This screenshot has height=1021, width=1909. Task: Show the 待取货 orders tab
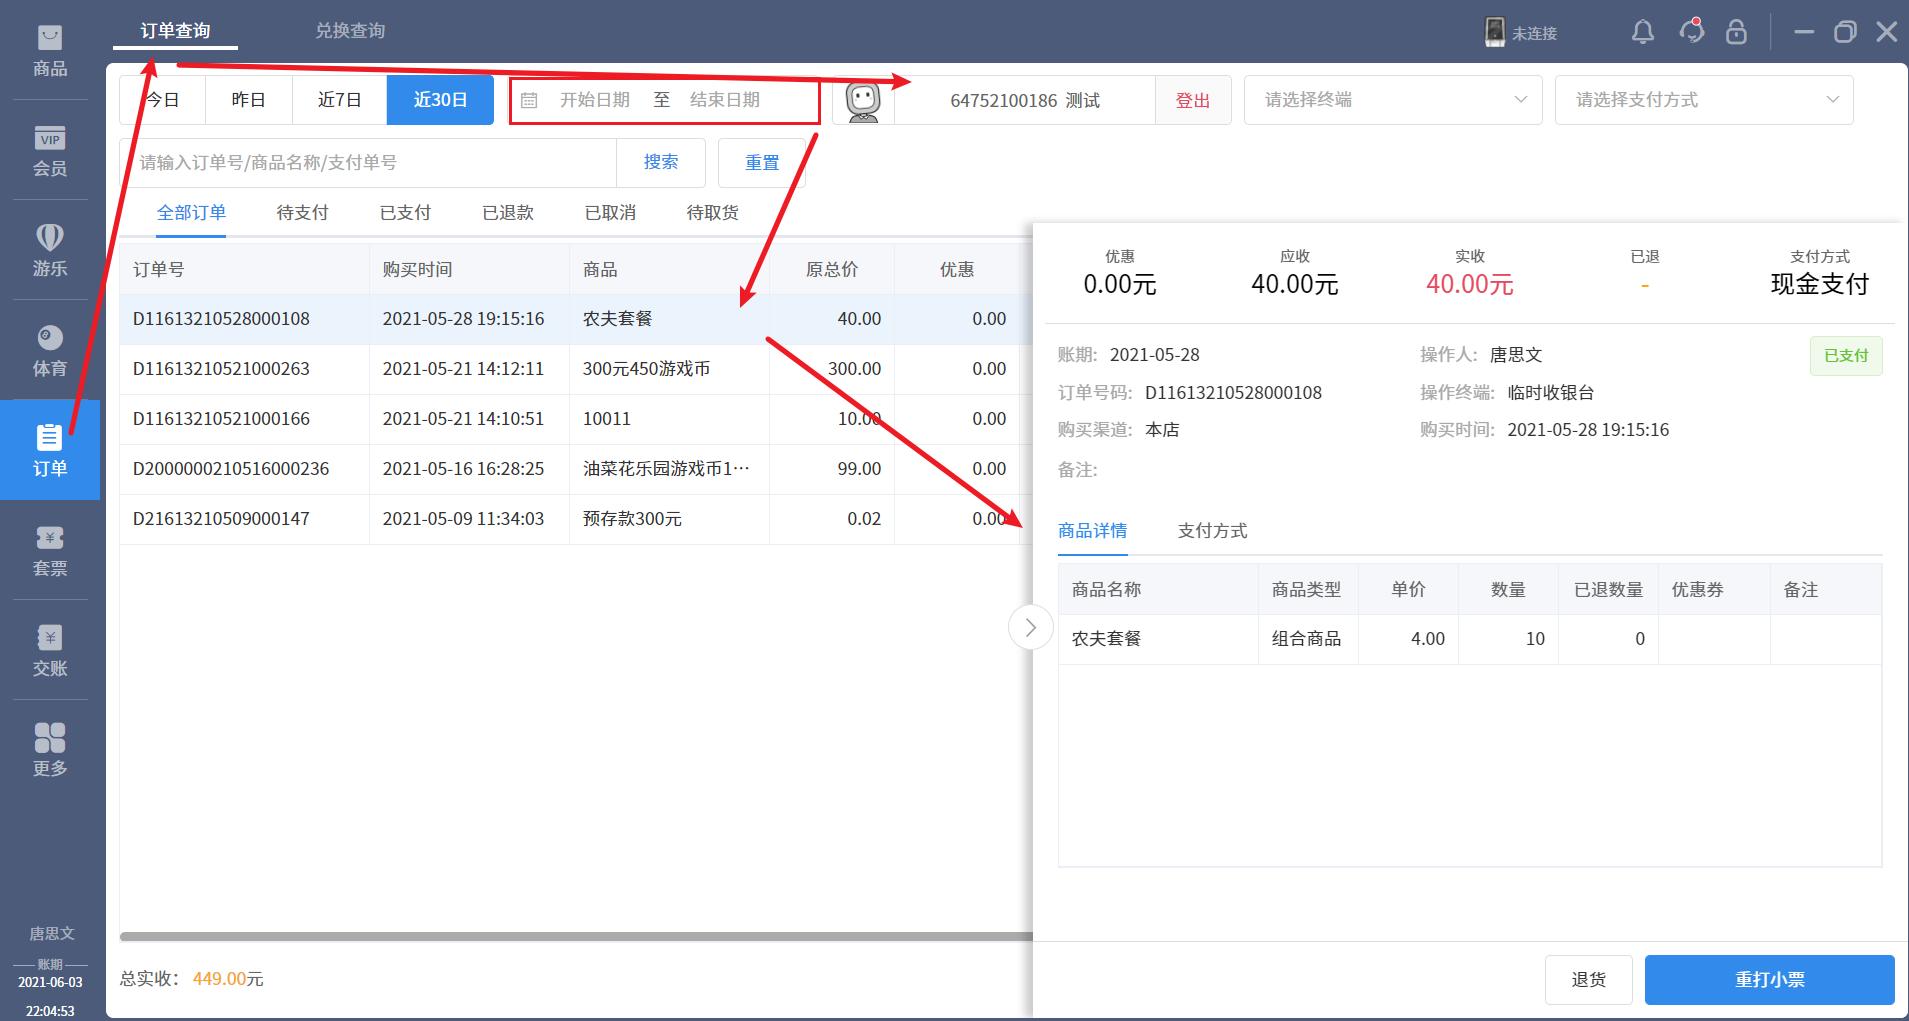713,213
